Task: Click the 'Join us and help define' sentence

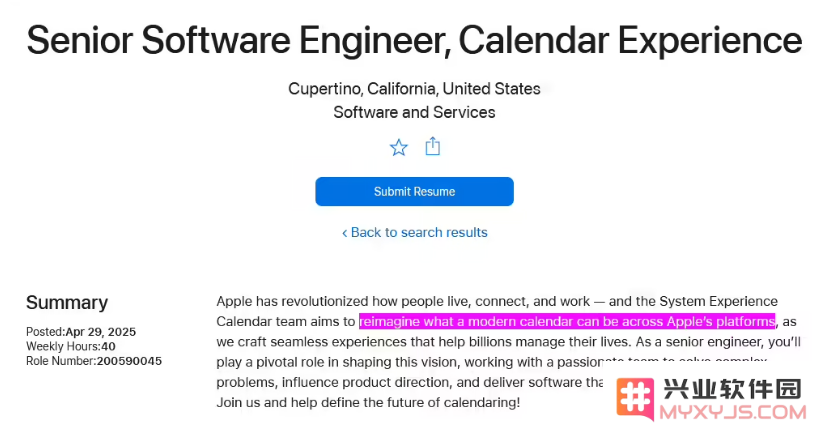Action: (368, 402)
